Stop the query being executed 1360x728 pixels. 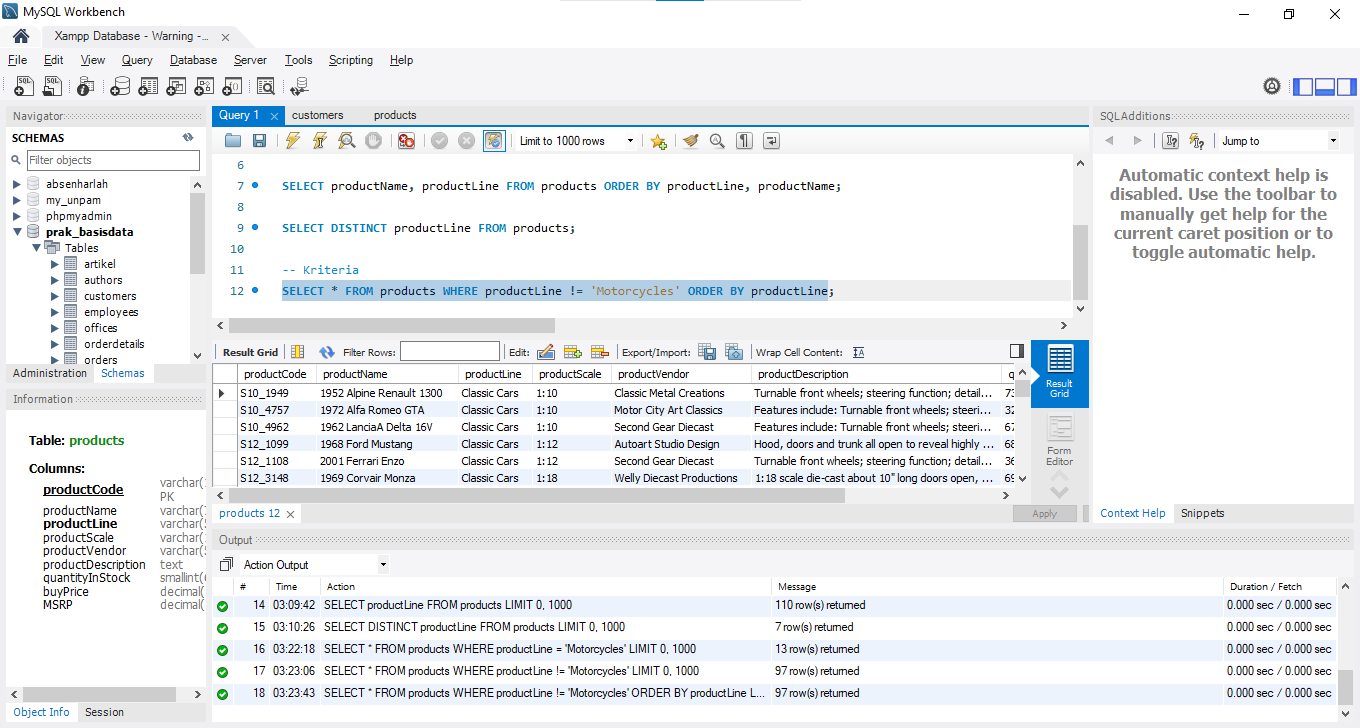(x=373, y=141)
